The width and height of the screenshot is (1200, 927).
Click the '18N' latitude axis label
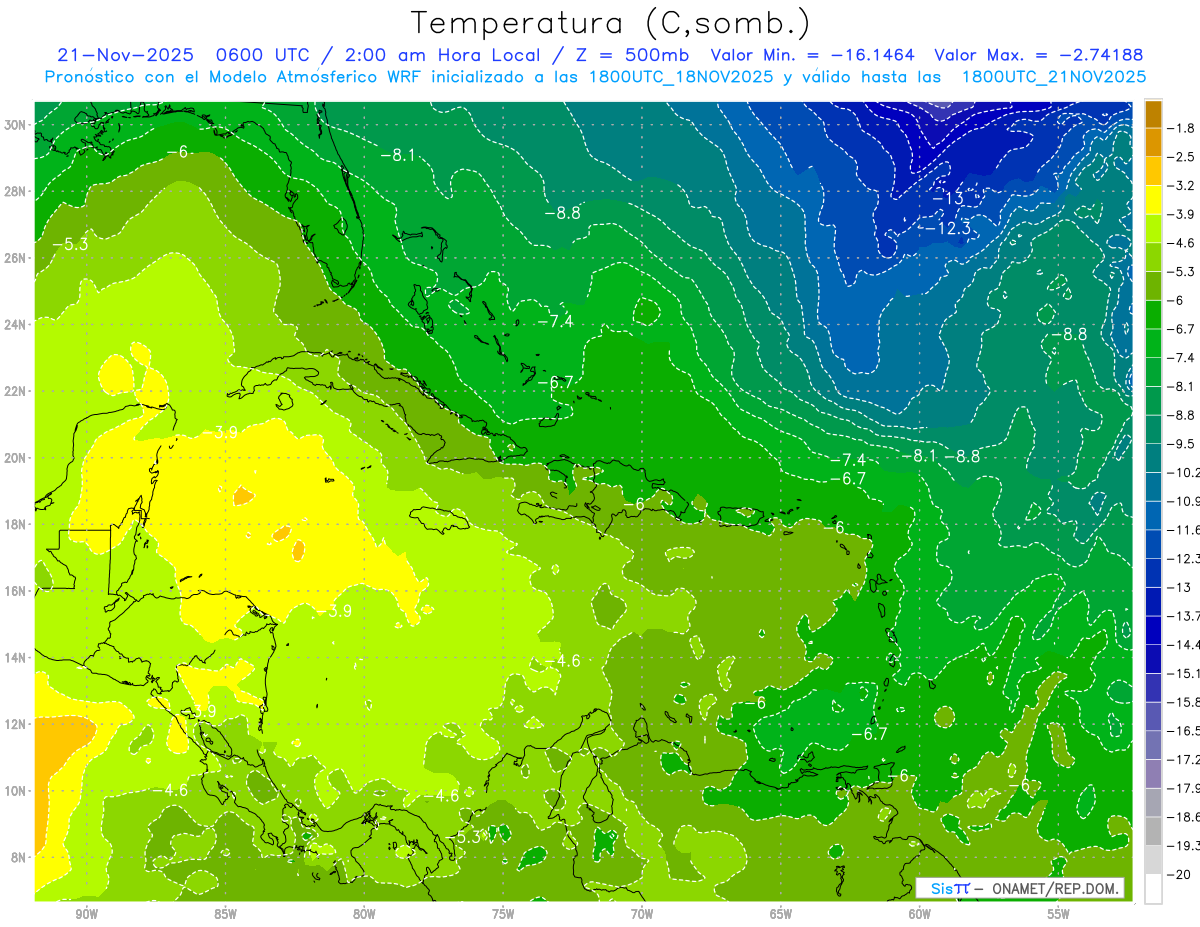(15, 524)
